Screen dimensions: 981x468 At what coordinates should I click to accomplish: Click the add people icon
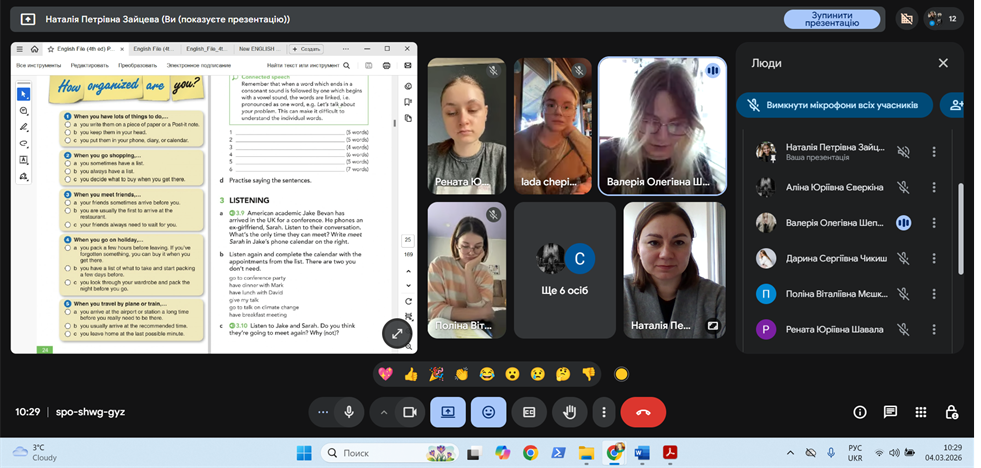[956, 105]
